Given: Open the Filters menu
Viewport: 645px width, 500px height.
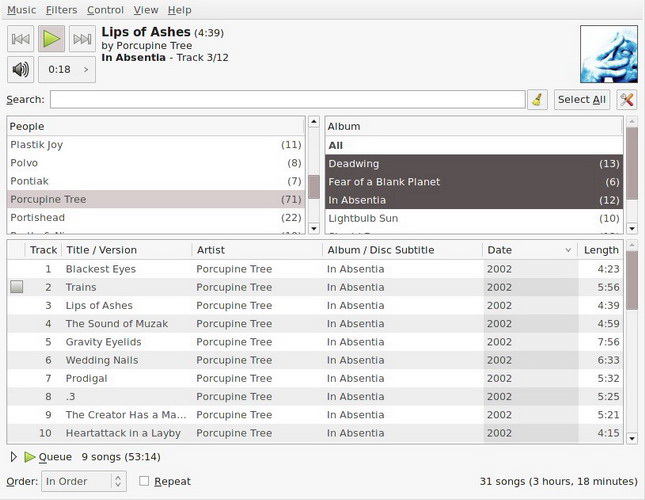Looking at the screenshot, I should pyautogui.click(x=61, y=10).
